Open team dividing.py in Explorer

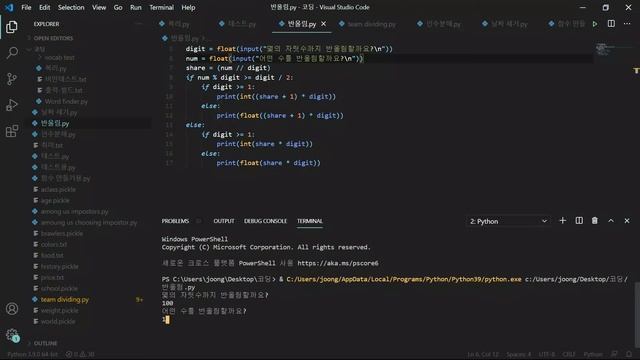[x=64, y=299]
